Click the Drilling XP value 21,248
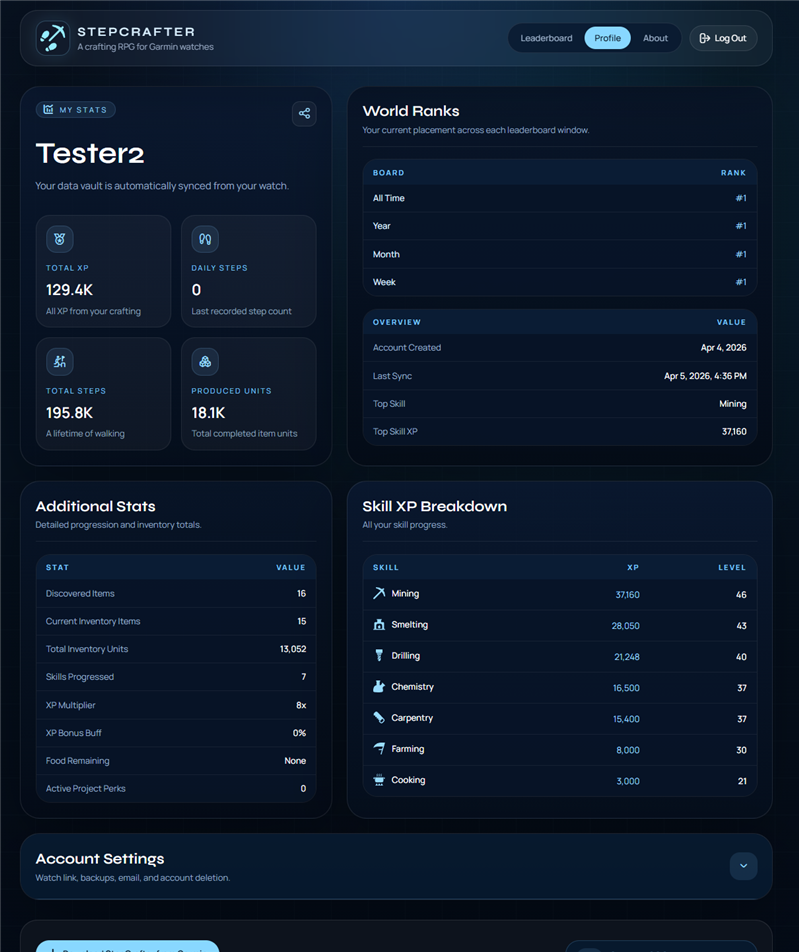The image size is (799, 952). pos(627,656)
